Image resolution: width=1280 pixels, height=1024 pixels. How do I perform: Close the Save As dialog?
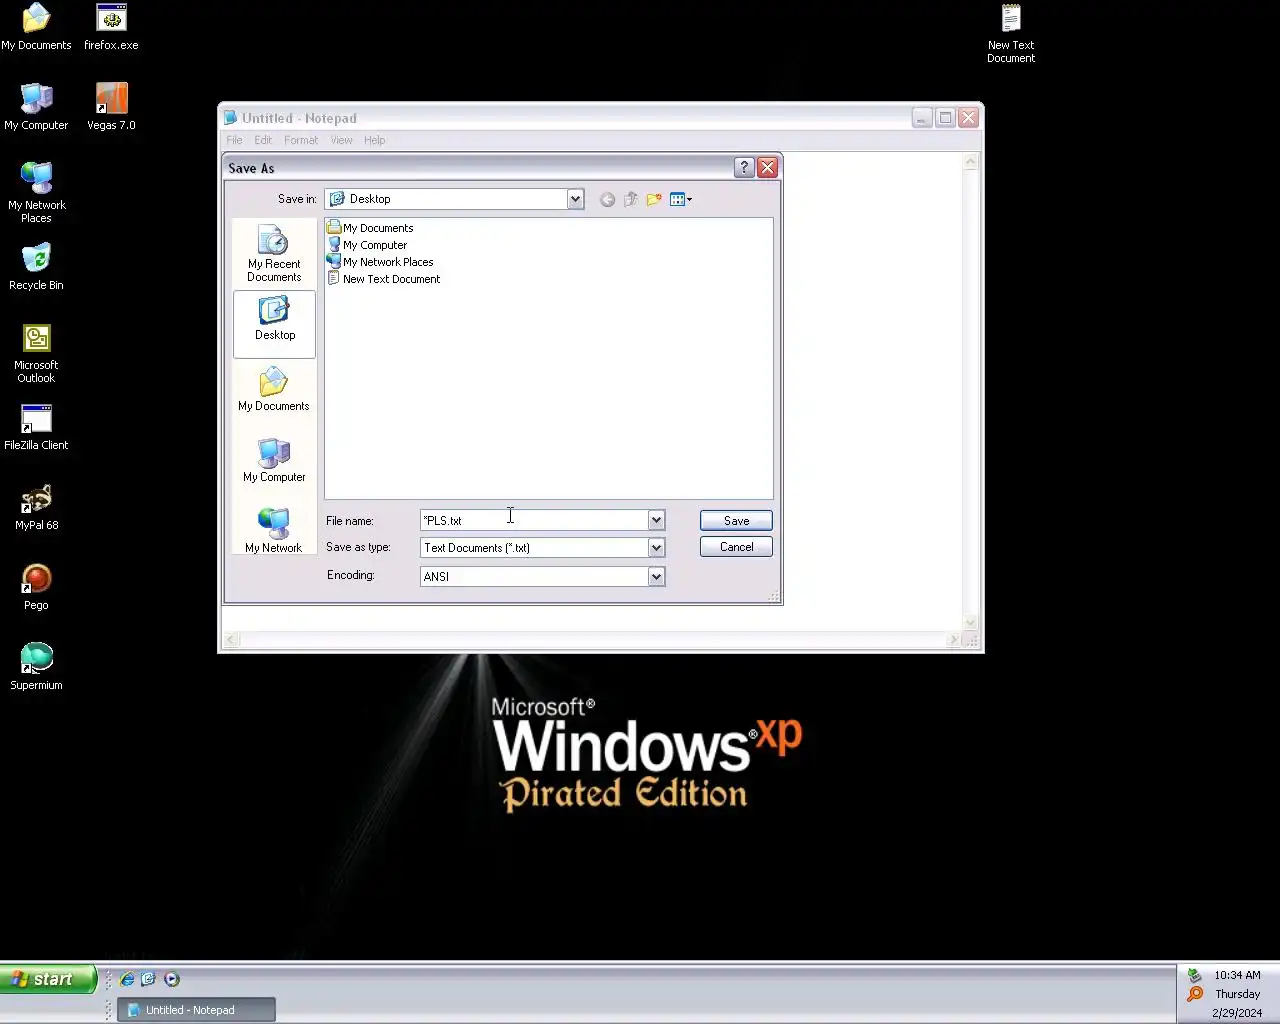(x=767, y=168)
